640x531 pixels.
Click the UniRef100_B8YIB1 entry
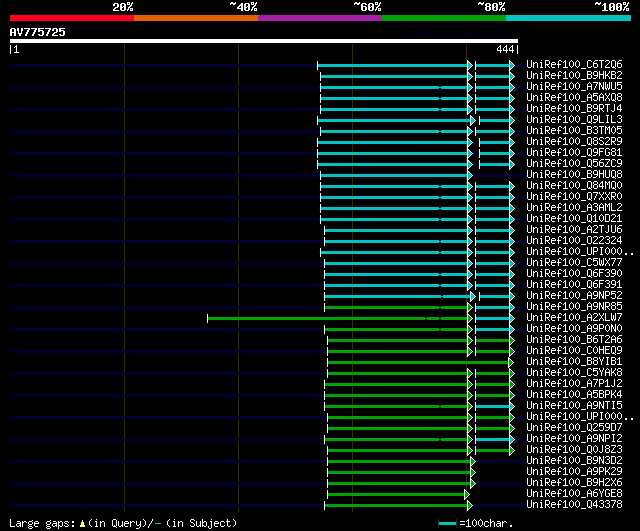pyautogui.click(x=574, y=362)
